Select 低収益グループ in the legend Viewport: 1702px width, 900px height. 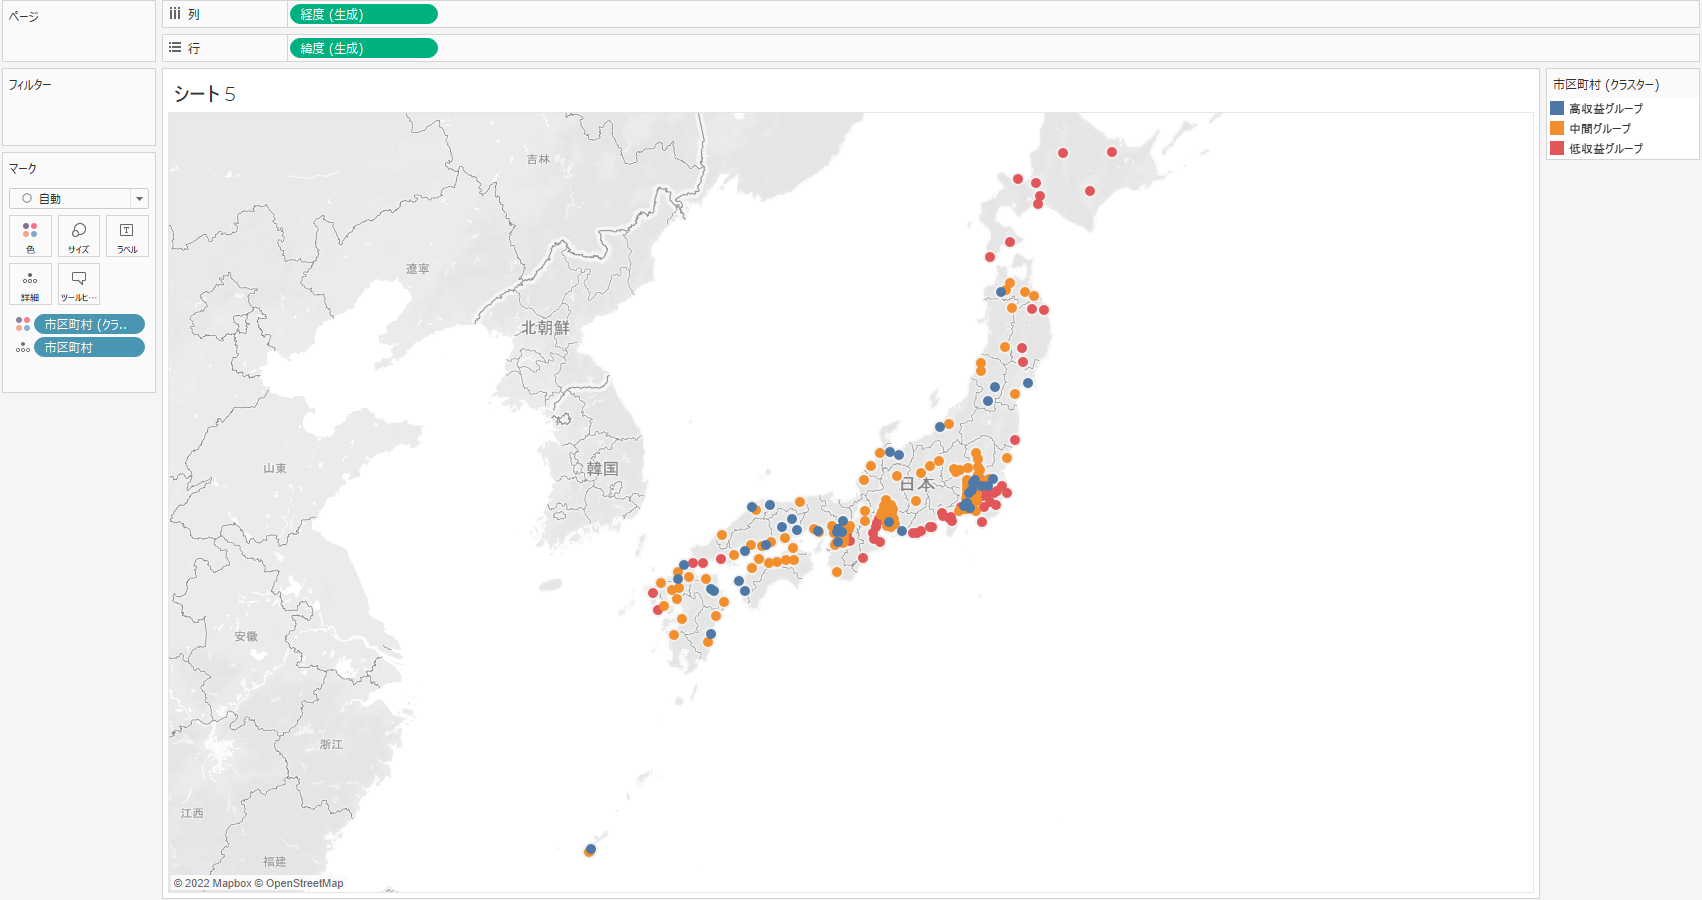tap(1605, 148)
